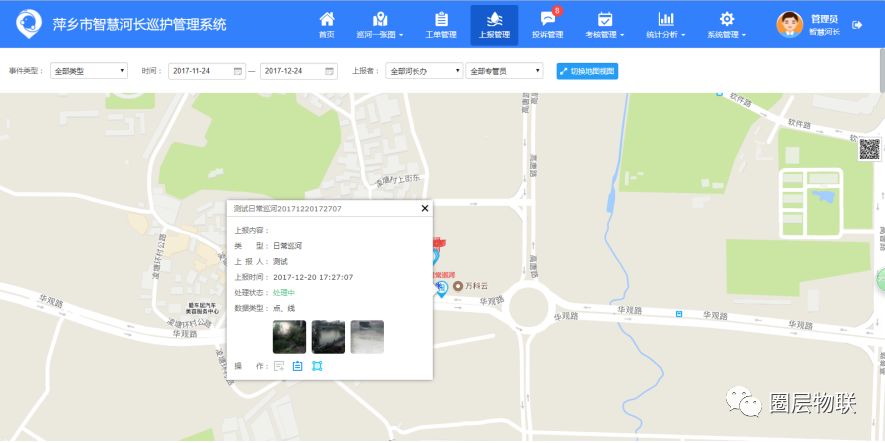This screenshot has height=443, width=885.
Task: Click the logout icon
Action: [x=857, y=25]
